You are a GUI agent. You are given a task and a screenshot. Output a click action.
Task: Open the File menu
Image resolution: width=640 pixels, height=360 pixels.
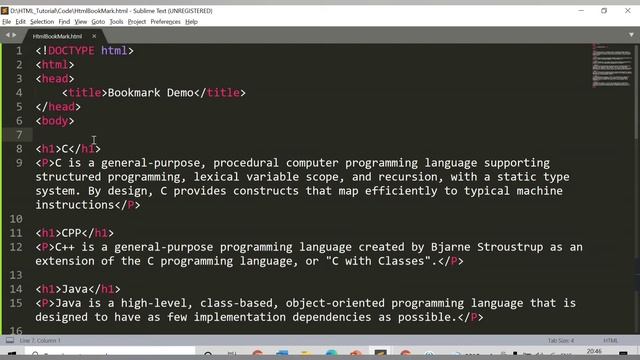(7, 22)
